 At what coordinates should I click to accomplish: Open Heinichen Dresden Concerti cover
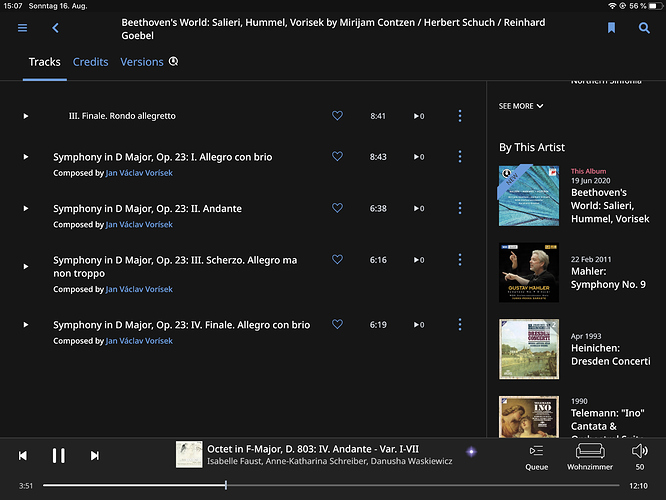(529, 349)
